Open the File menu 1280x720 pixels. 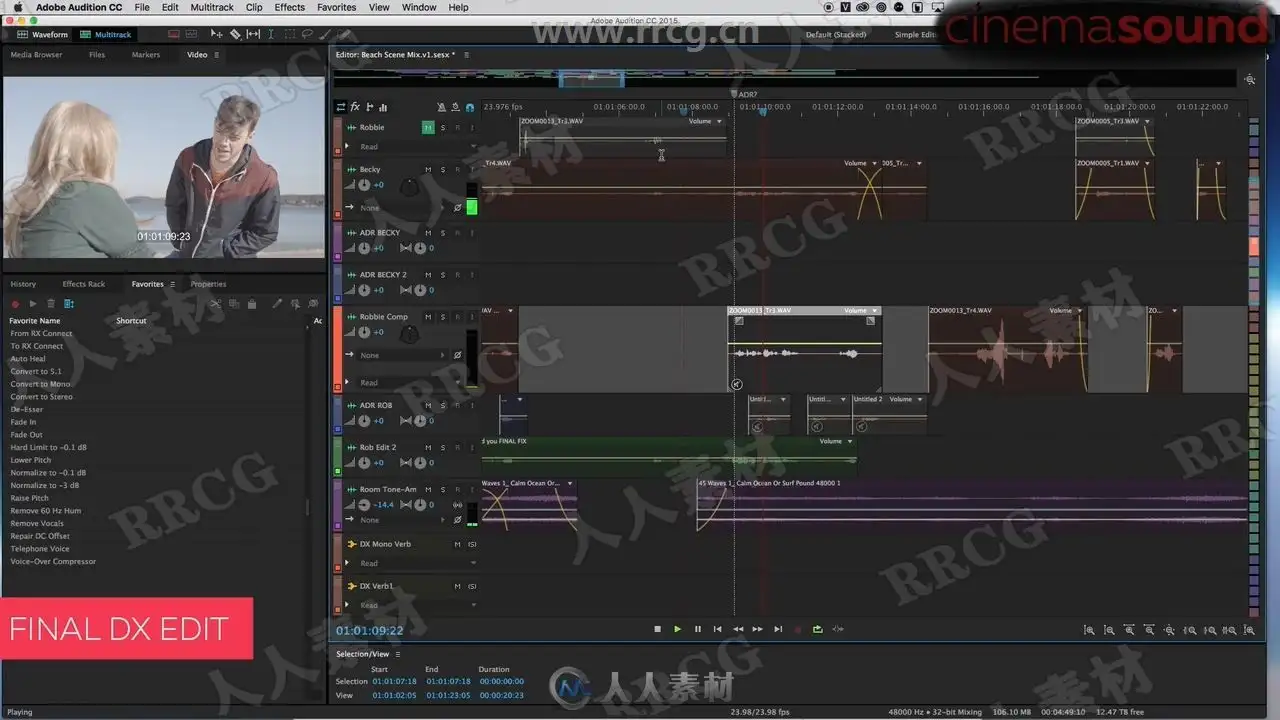(142, 7)
